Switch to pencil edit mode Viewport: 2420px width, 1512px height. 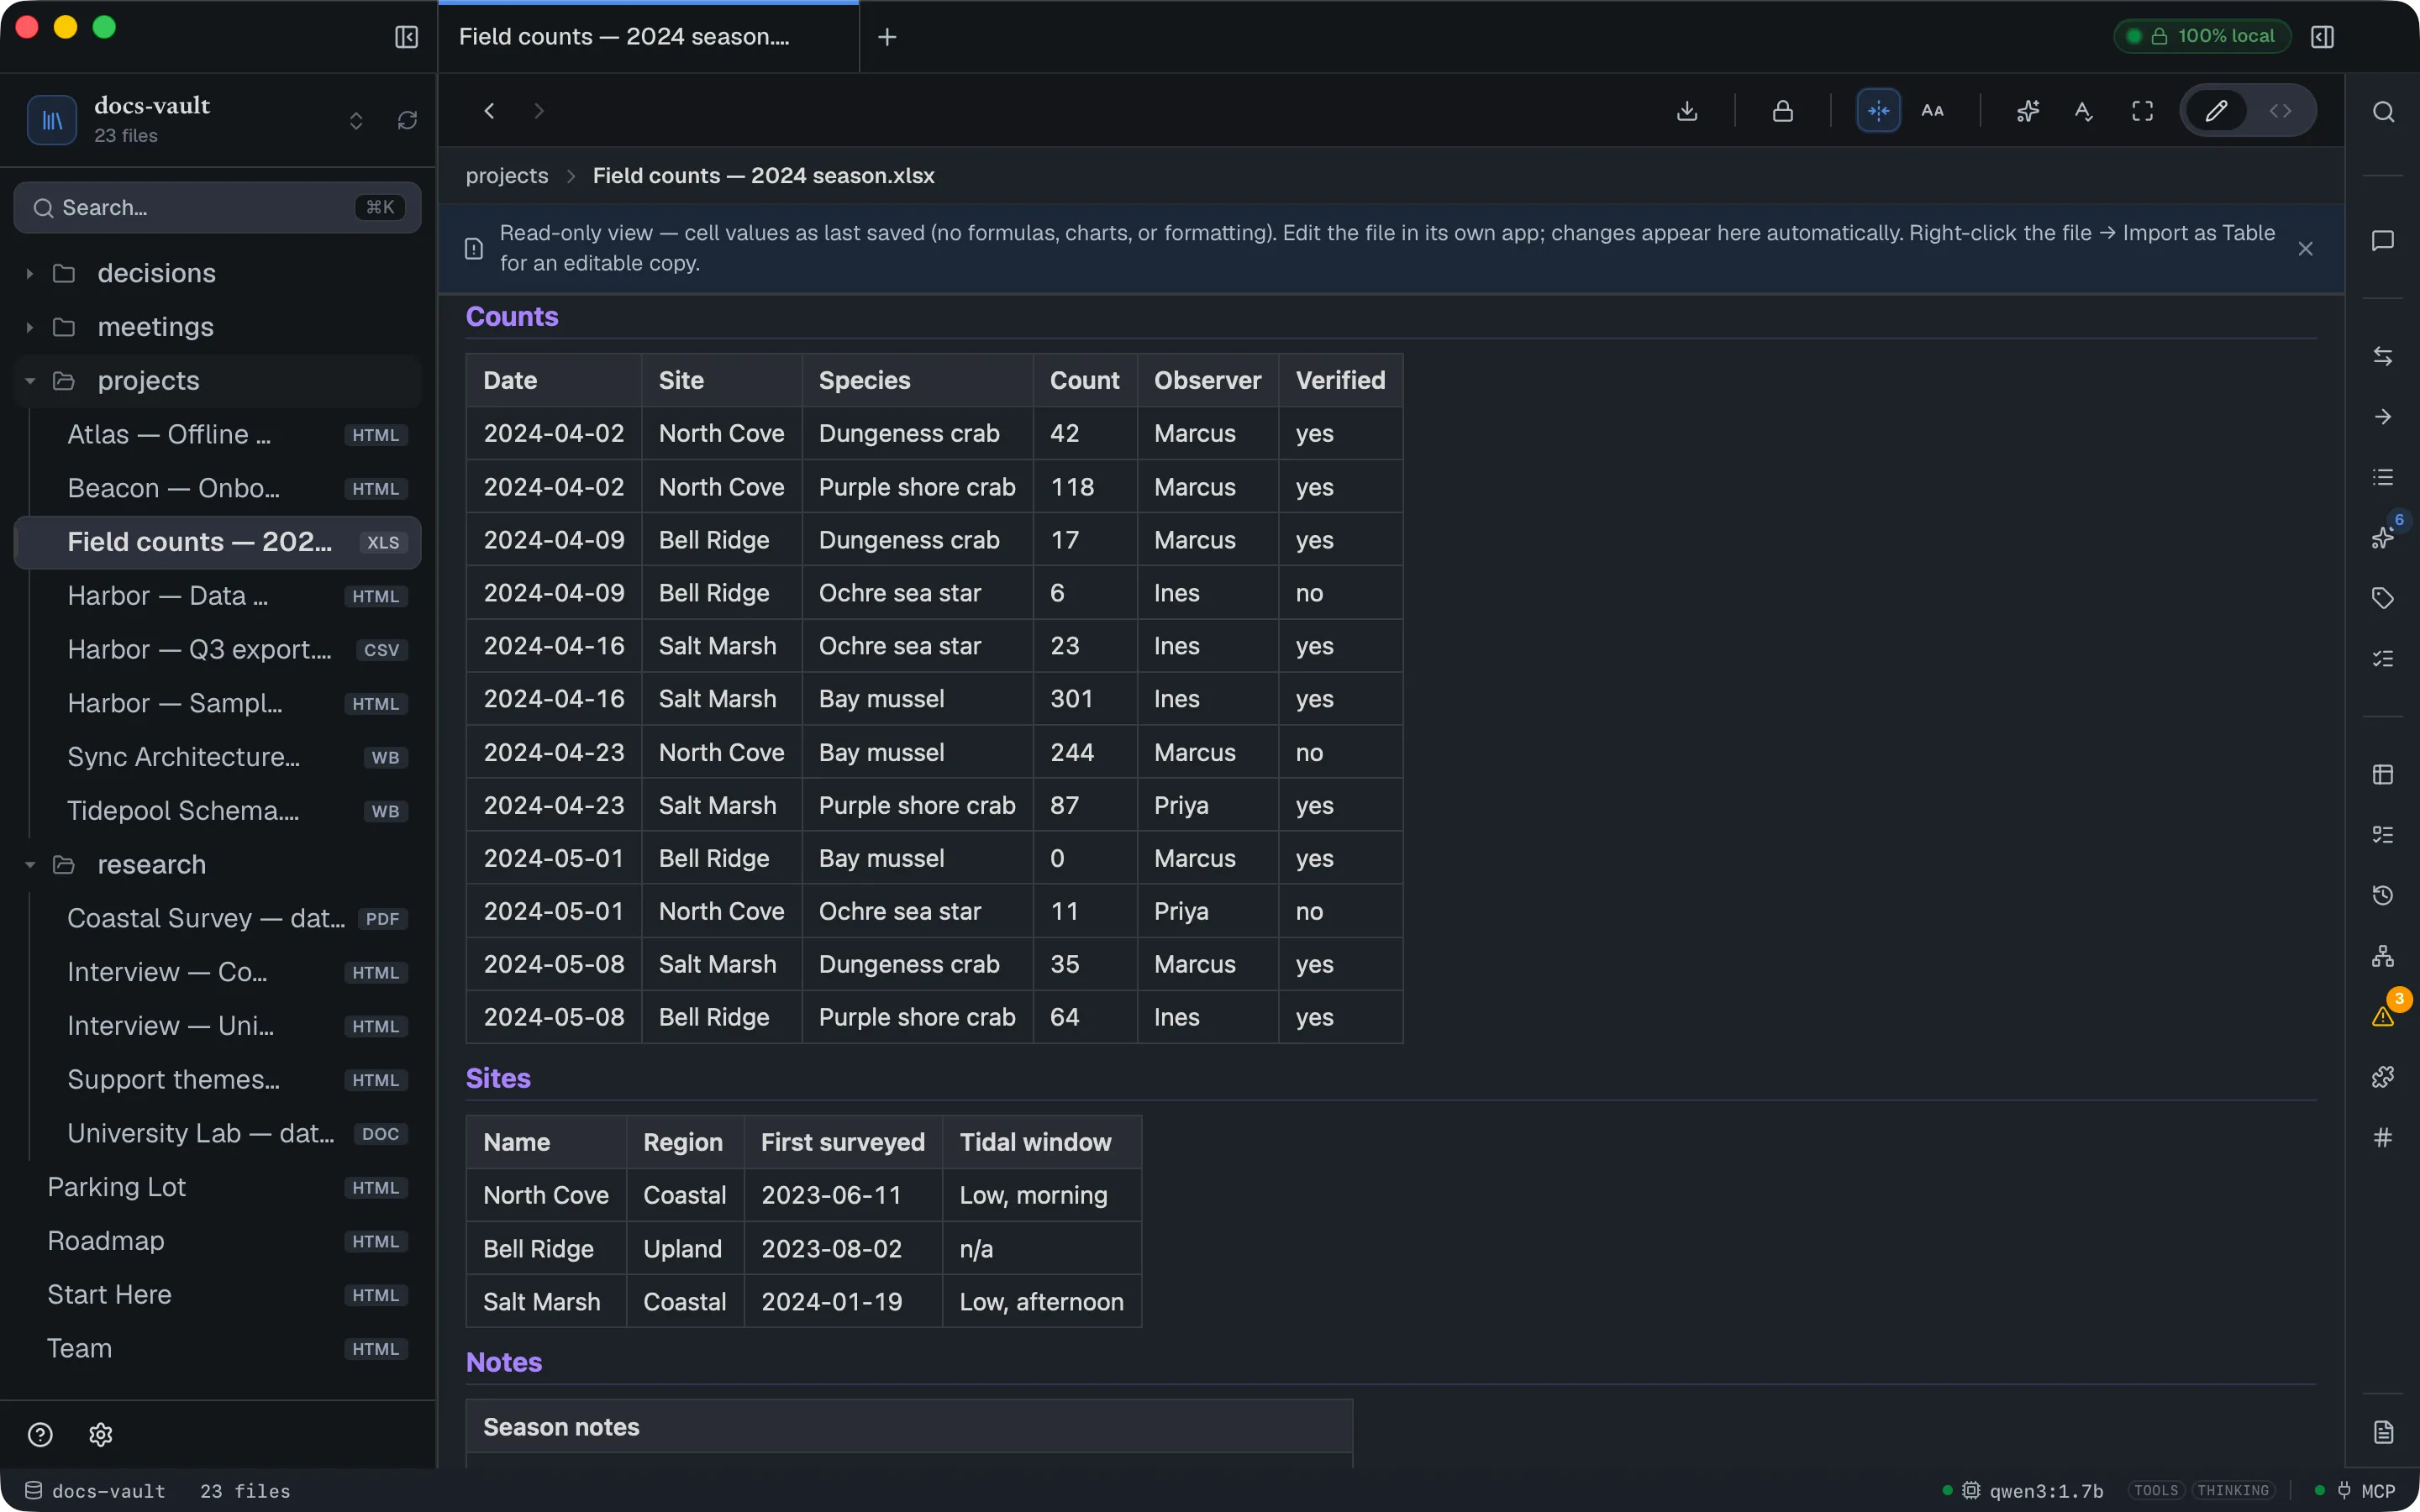click(2216, 111)
